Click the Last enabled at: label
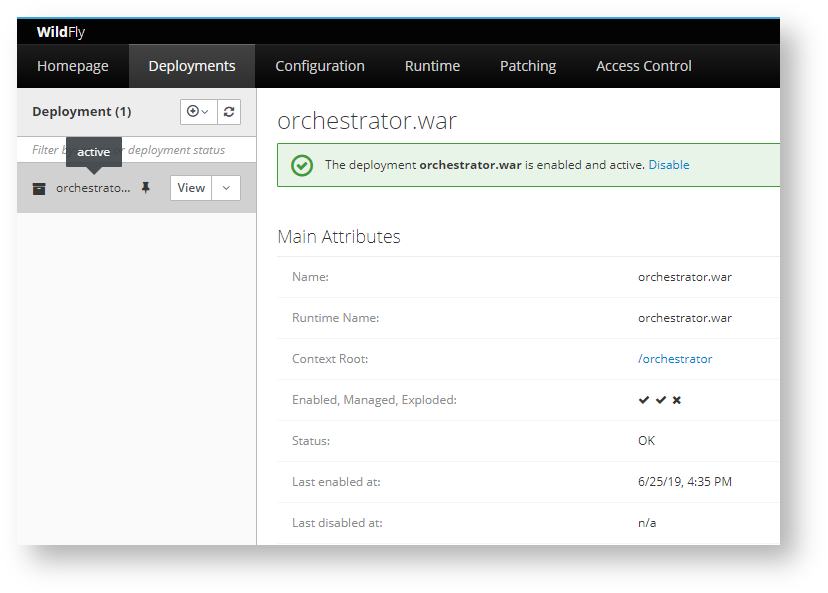The width and height of the screenshot is (828, 593). [336, 482]
